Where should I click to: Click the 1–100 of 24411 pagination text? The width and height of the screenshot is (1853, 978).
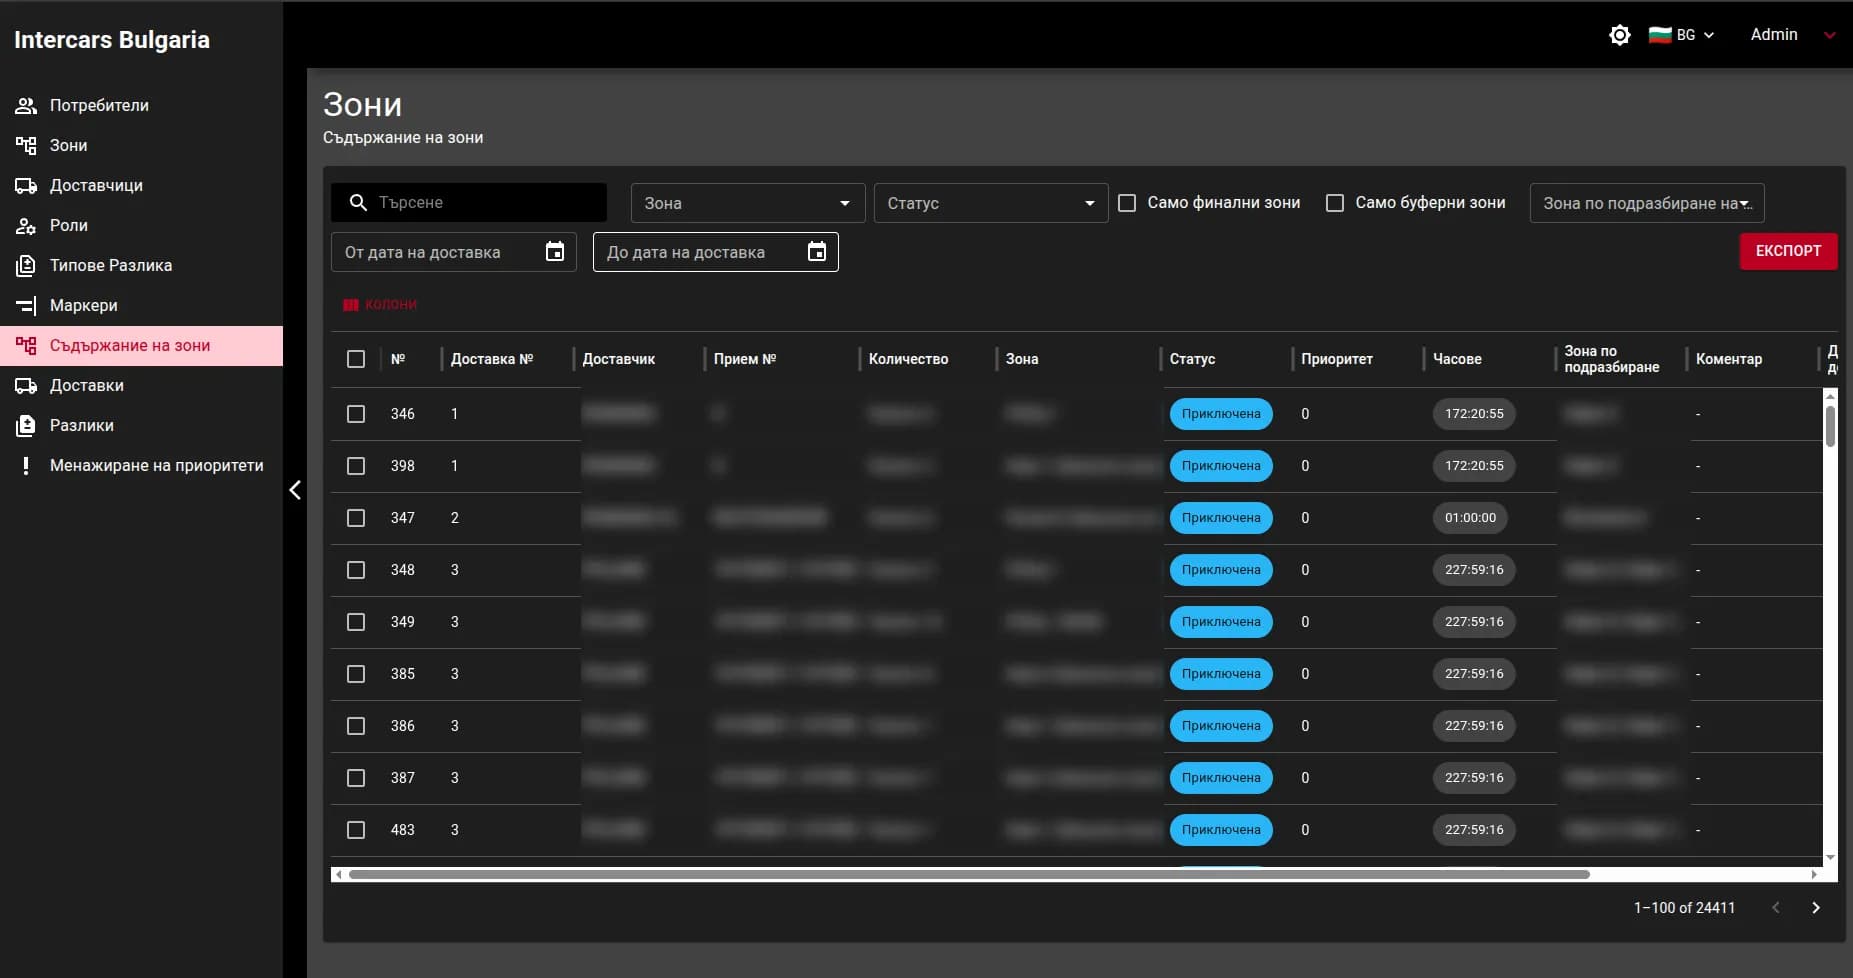[x=1684, y=908]
